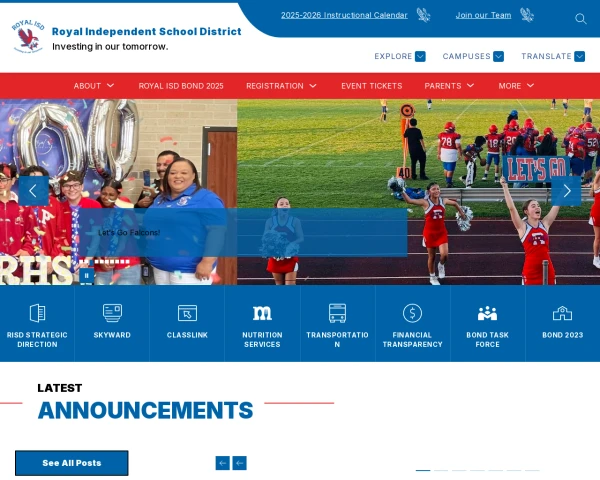Expand the More menu chevron
600x480 pixels.
pyautogui.click(x=530, y=85)
